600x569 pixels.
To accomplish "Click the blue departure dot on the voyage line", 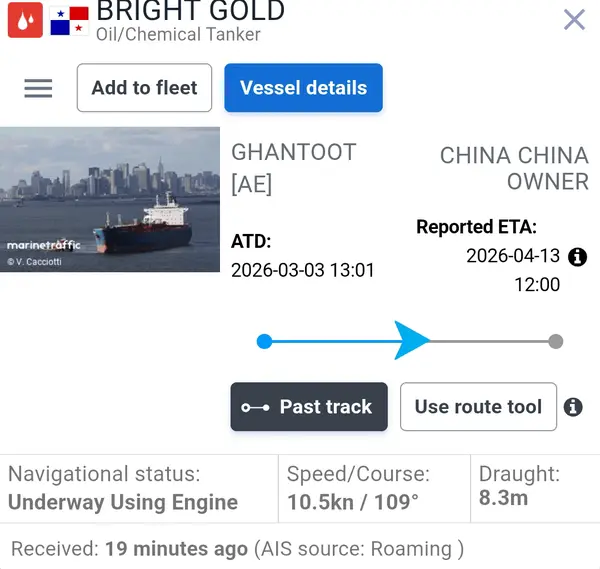I will [264, 341].
